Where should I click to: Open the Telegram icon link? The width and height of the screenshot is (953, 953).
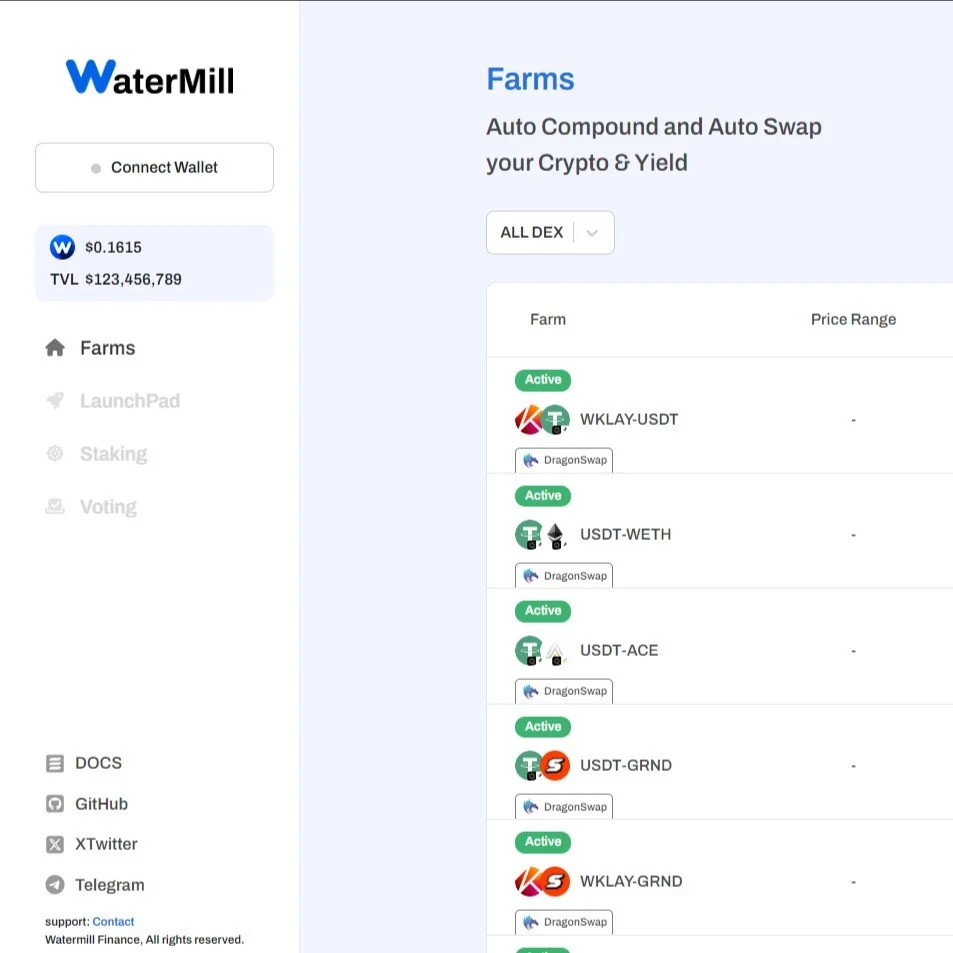(x=55, y=885)
